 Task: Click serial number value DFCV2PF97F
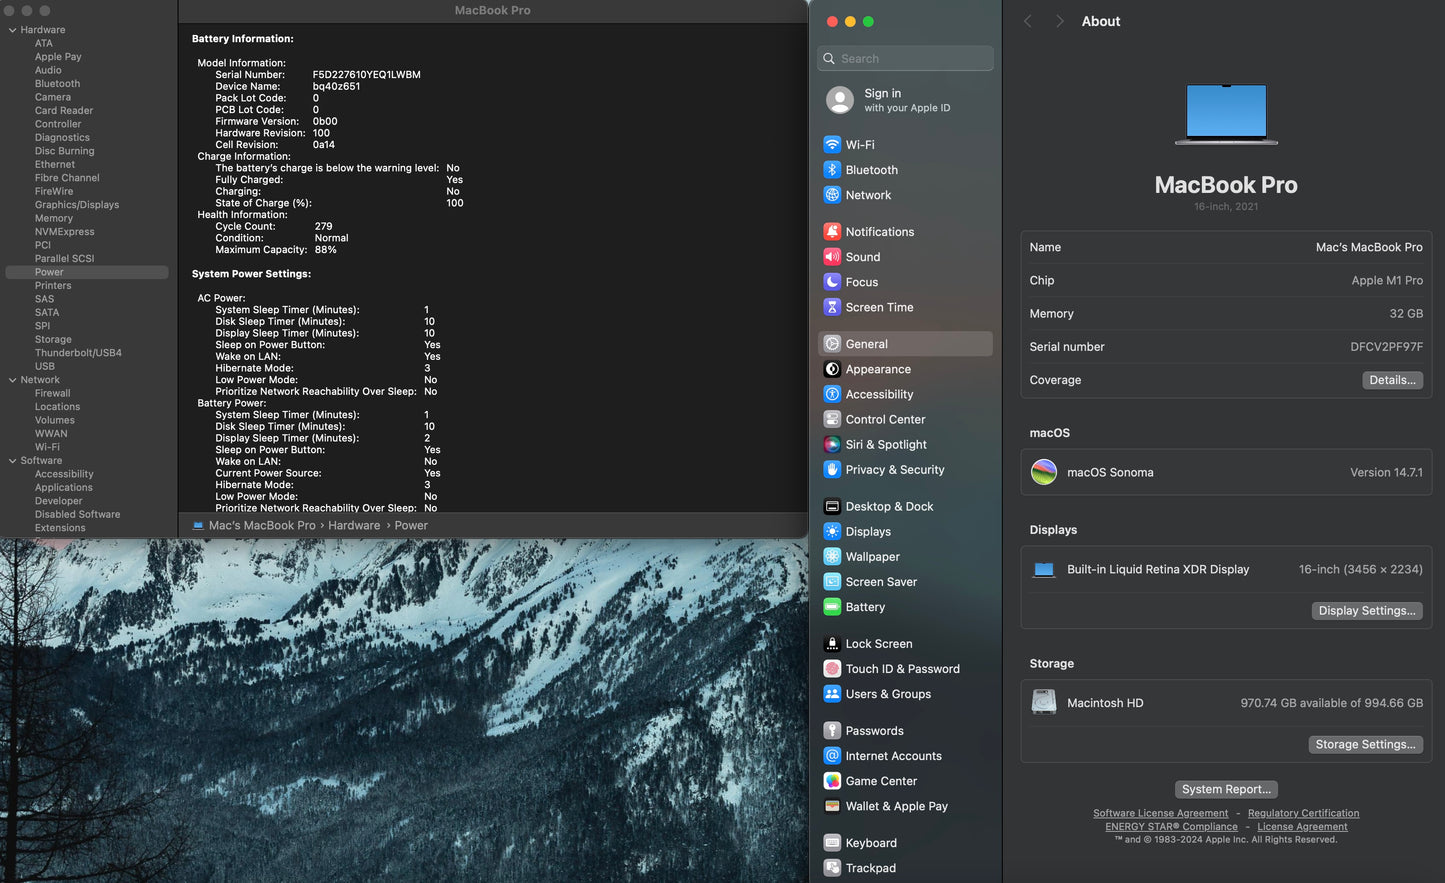[1386, 347]
